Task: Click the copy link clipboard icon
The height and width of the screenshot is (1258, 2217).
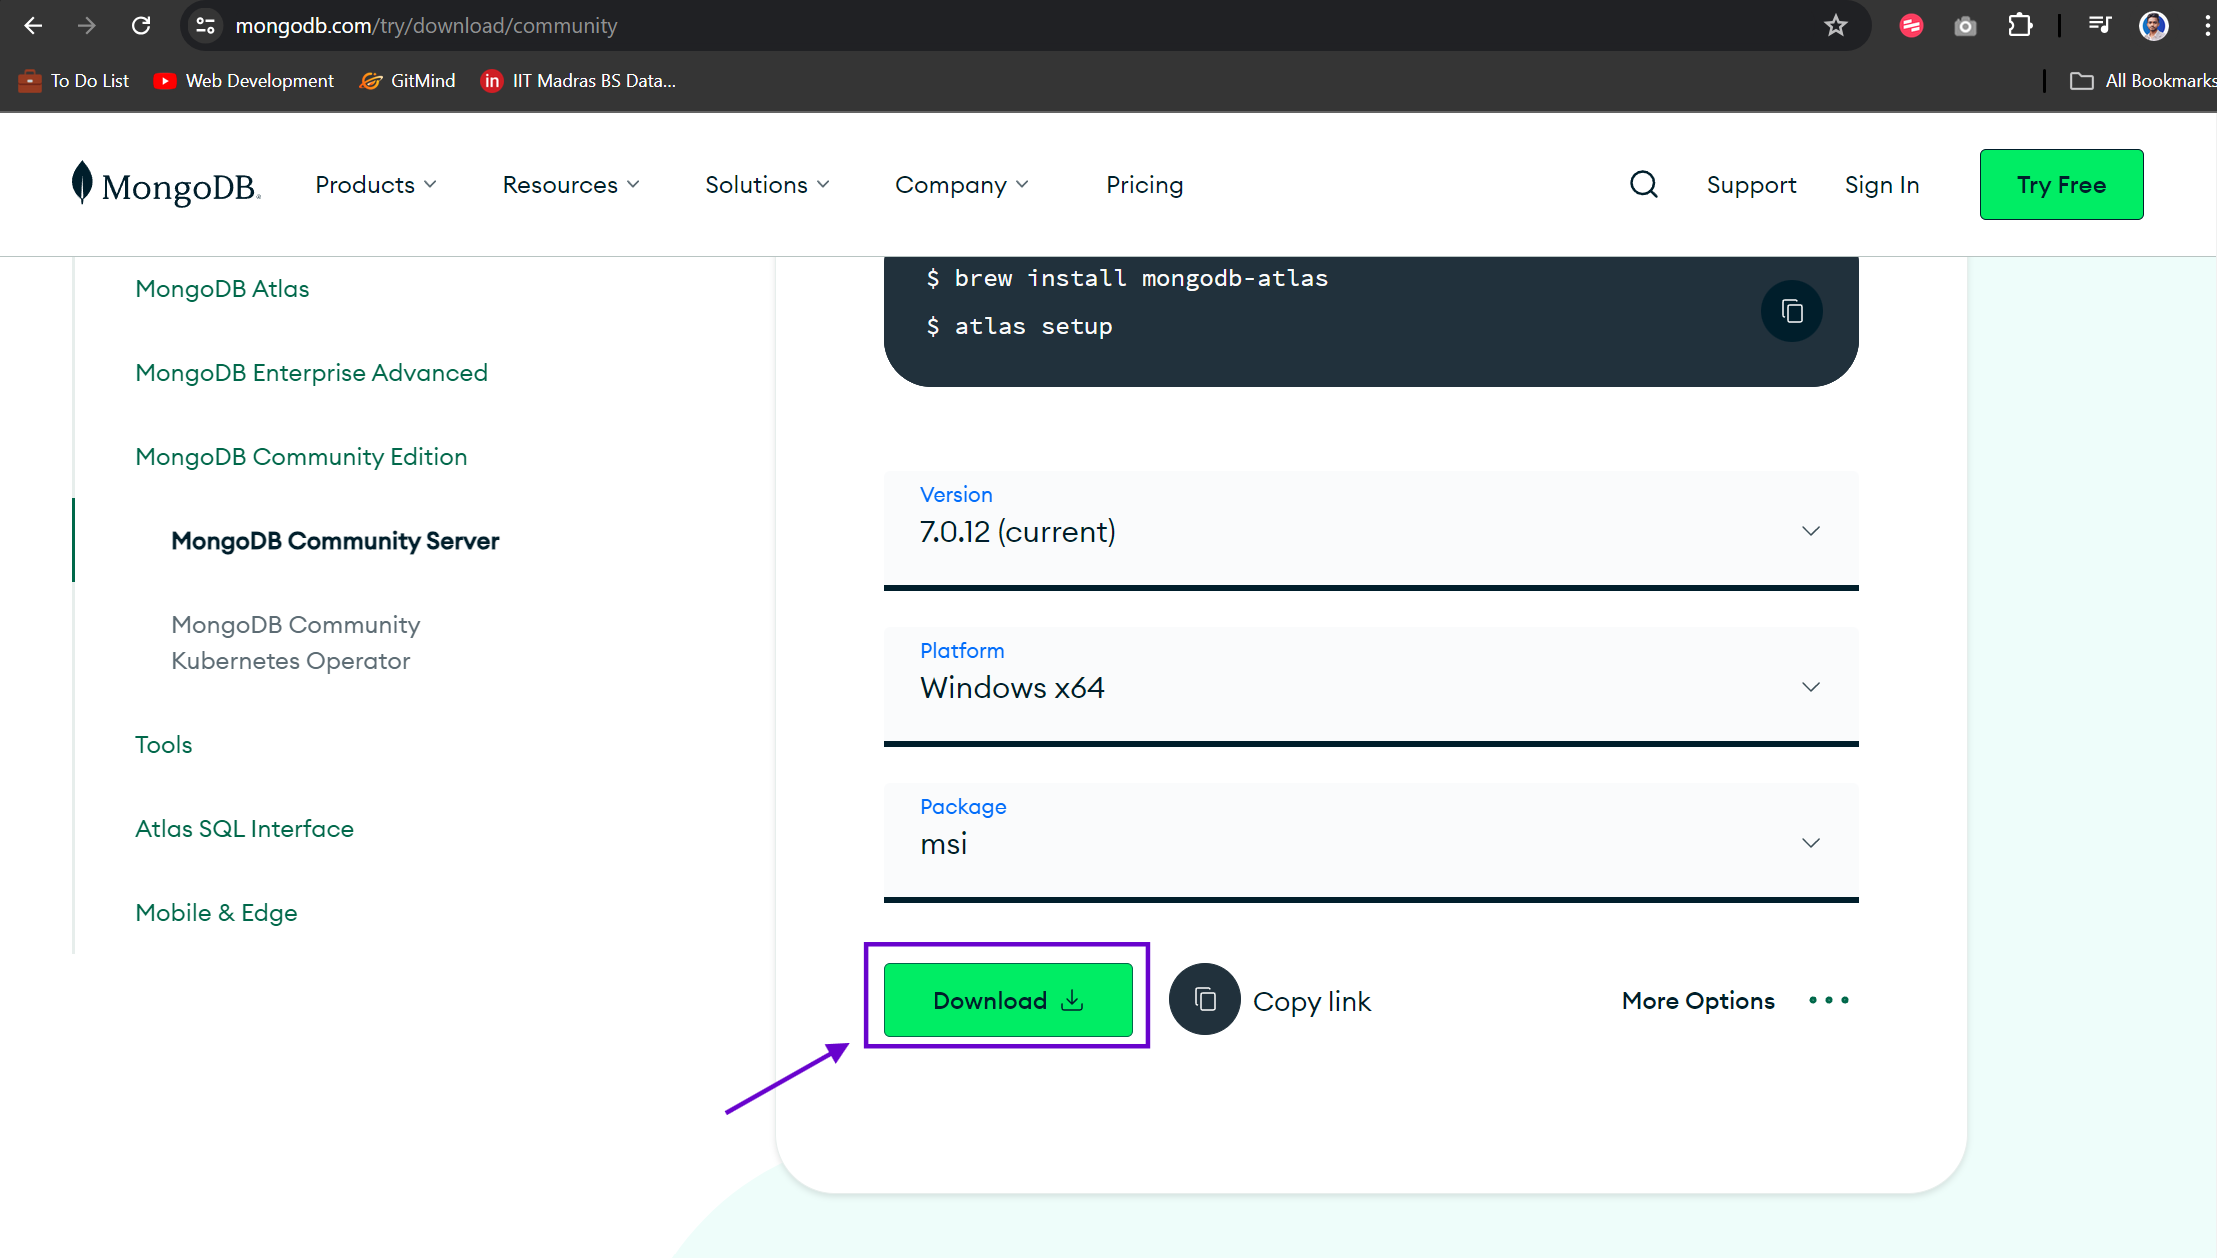Action: coord(1203,999)
